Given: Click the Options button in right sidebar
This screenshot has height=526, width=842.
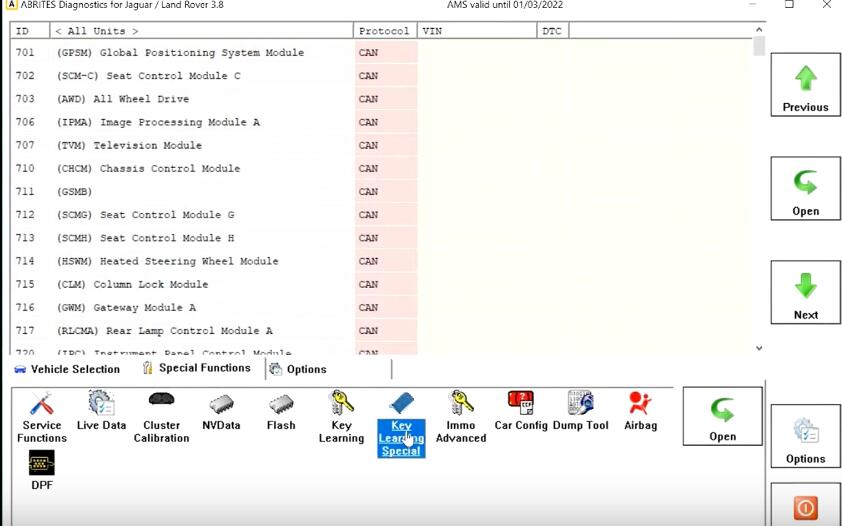Looking at the screenshot, I should pyautogui.click(x=805, y=436).
